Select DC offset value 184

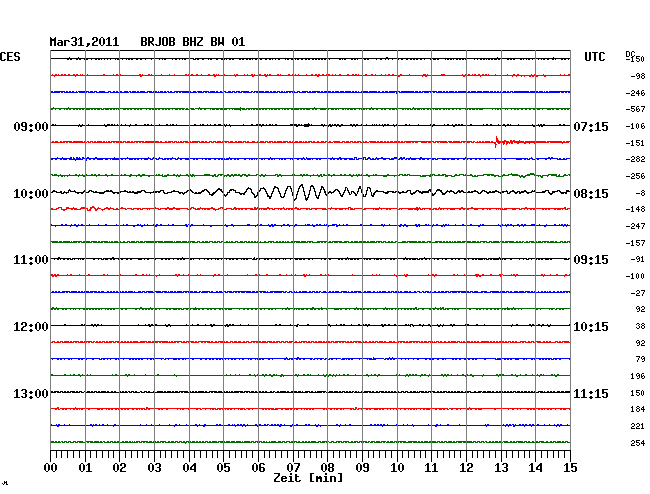638,409
